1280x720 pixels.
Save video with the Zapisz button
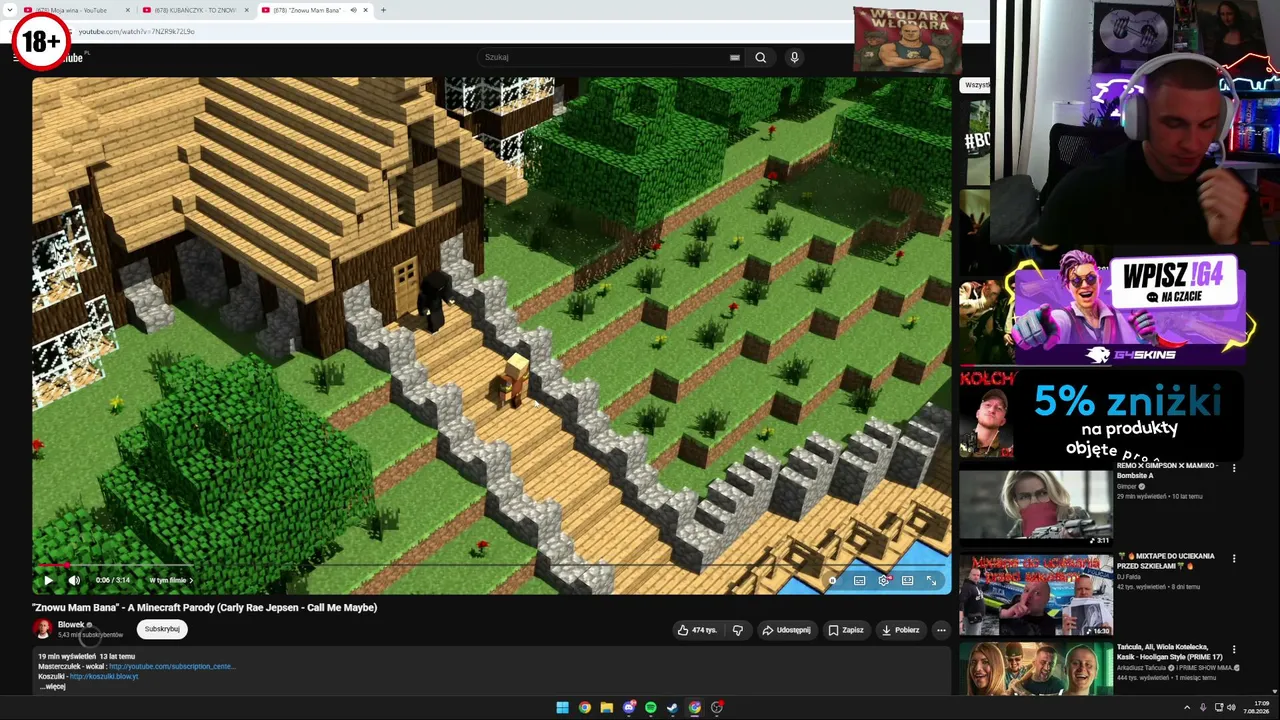click(846, 630)
